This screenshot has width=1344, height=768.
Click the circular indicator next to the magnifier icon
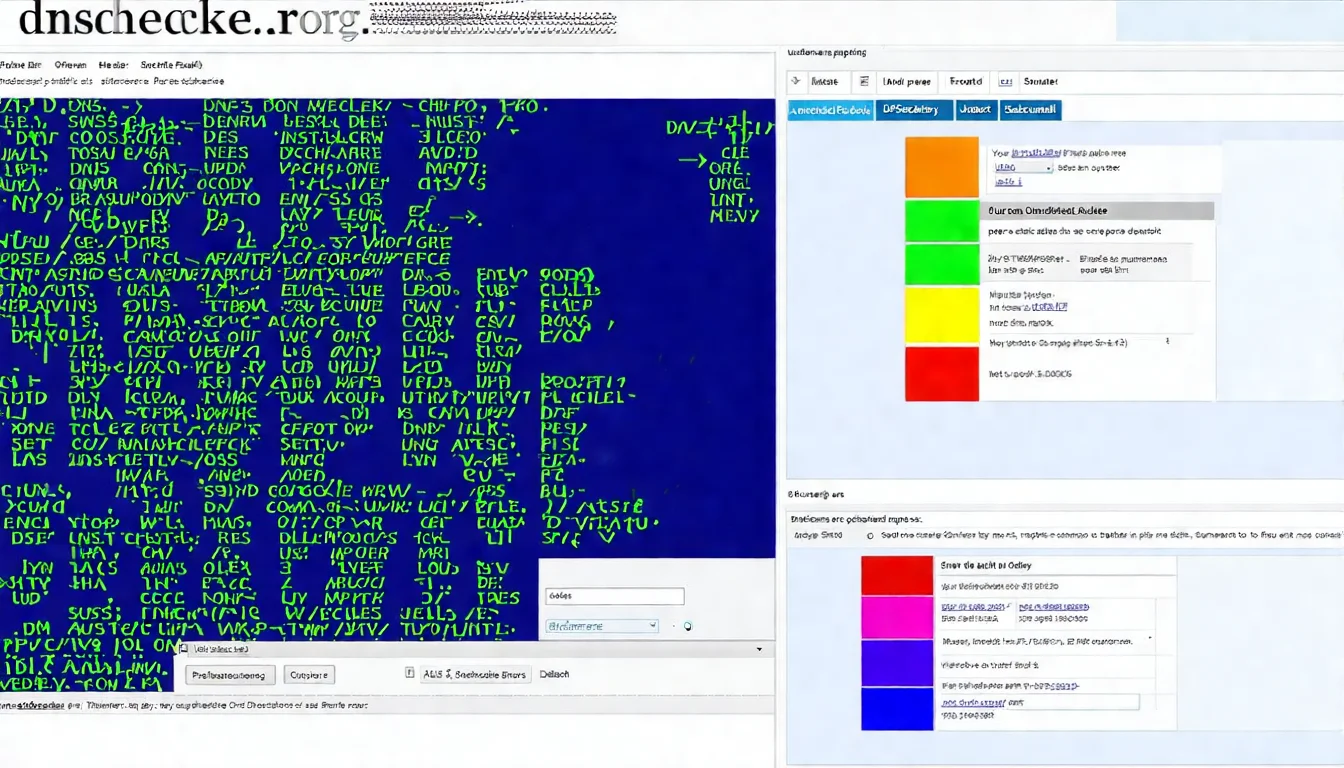pyautogui.click(x=675, y=626)
